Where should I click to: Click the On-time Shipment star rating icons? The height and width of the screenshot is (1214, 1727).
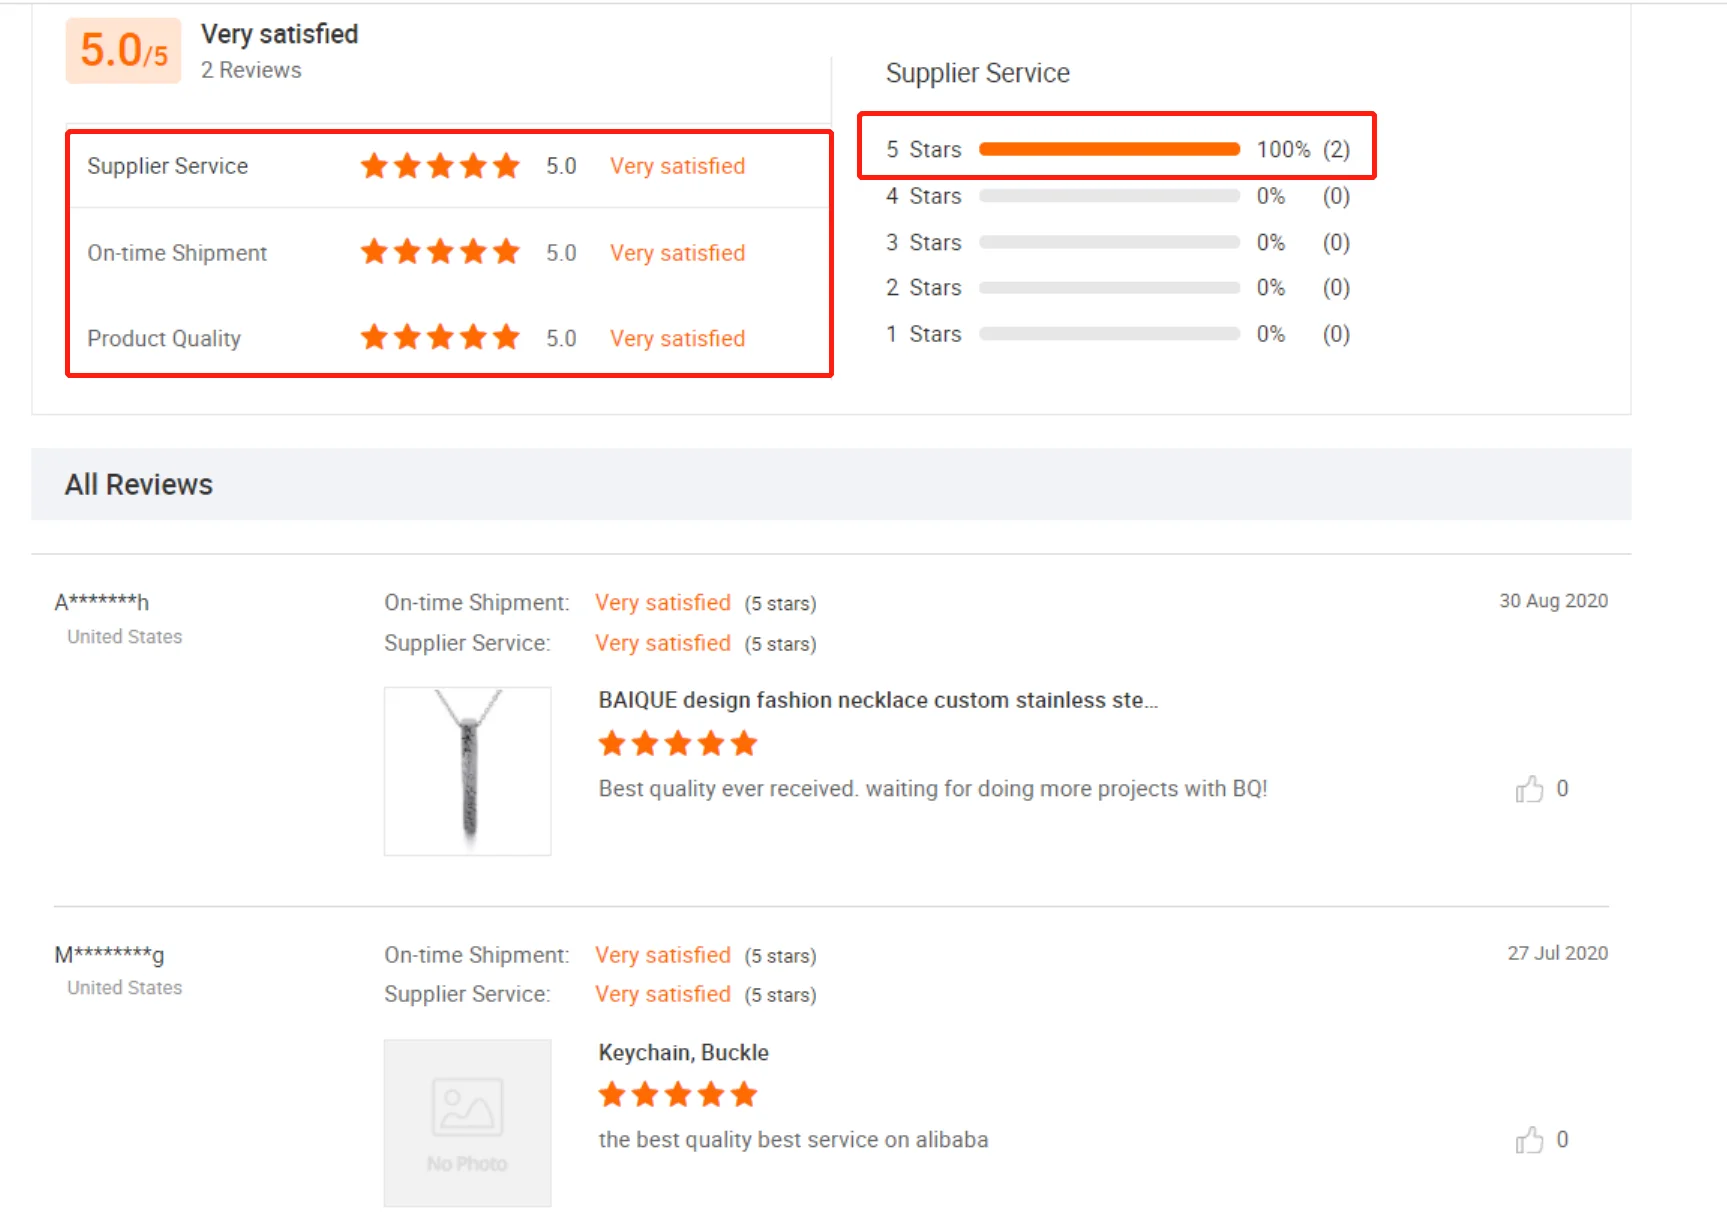440,252
